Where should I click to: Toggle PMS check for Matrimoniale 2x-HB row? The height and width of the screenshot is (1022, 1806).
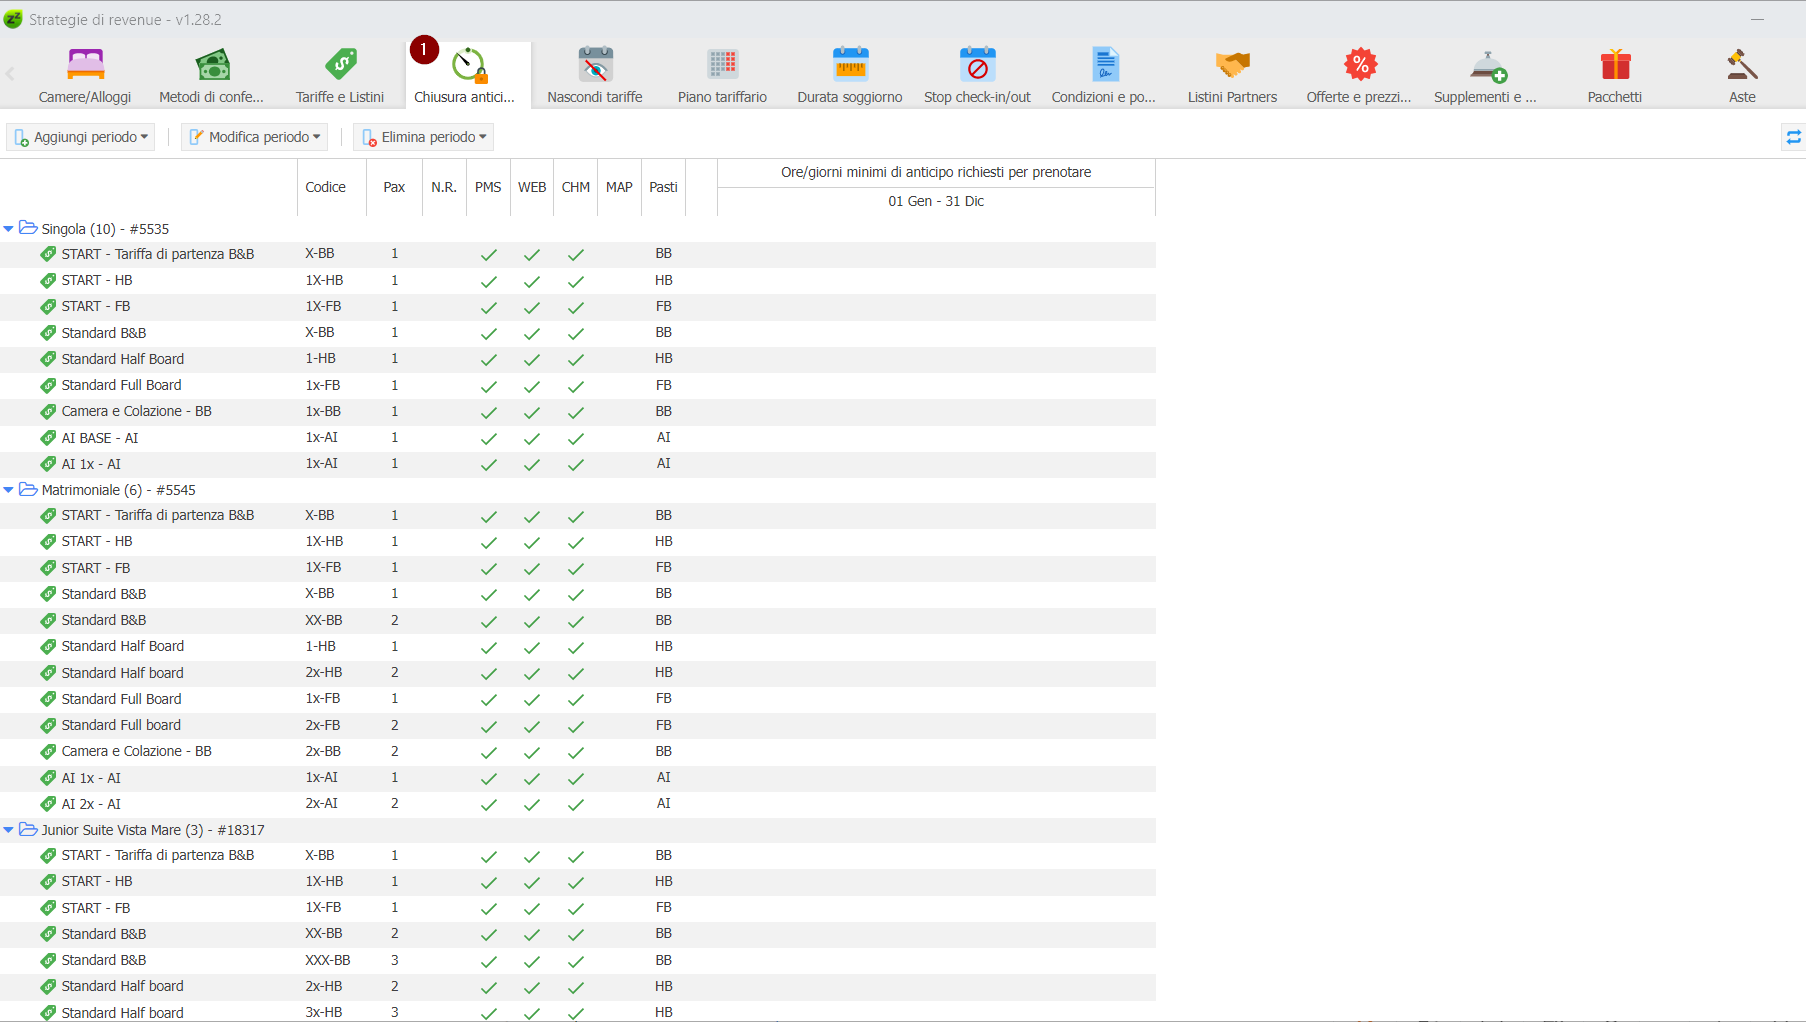488,673
